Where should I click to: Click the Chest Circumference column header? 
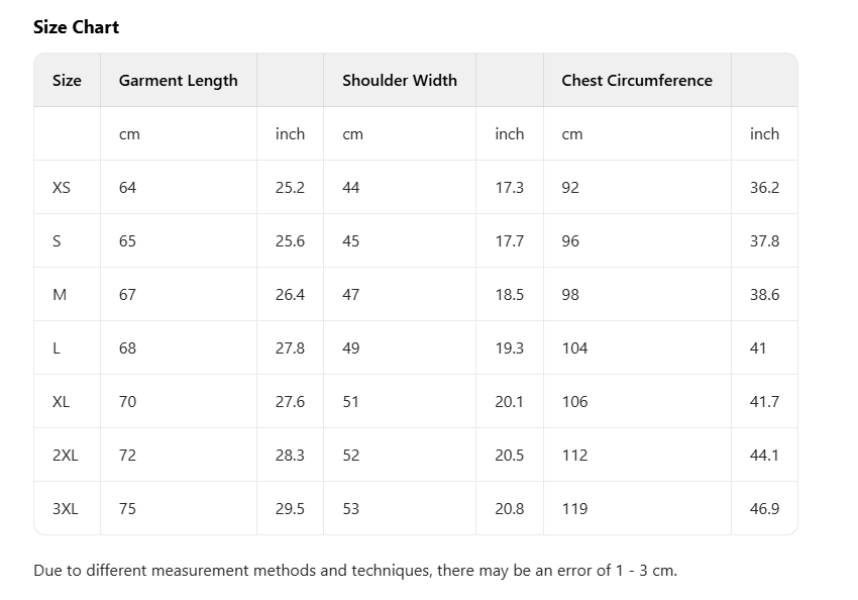pyautogui.click(x=637, y=80)
